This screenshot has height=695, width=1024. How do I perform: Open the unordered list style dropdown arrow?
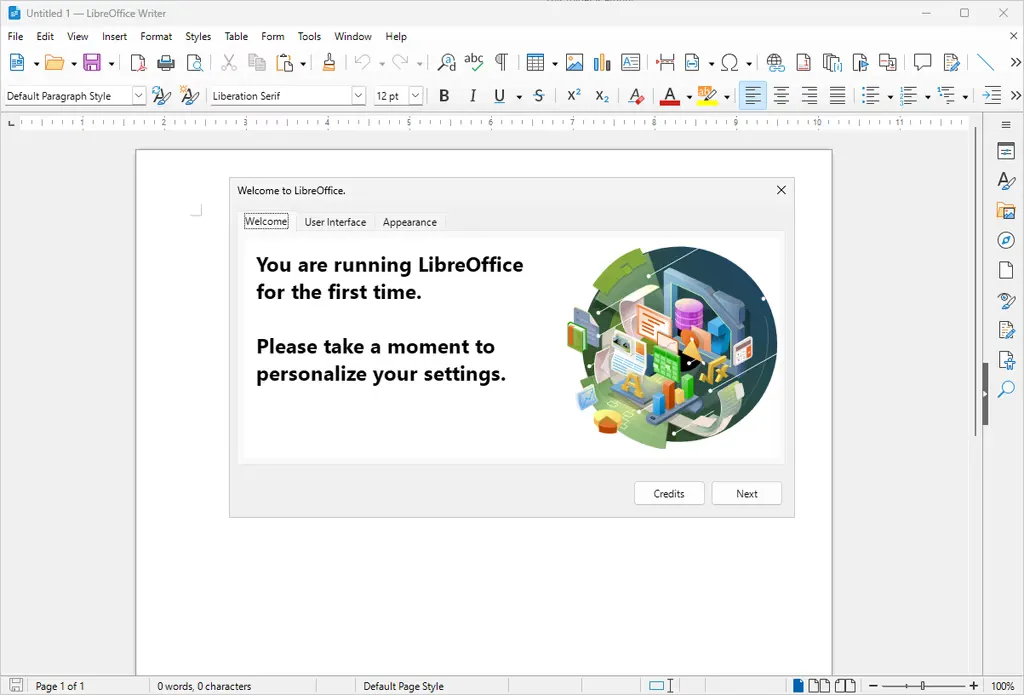pyautogui.click(x=890, y=97)
